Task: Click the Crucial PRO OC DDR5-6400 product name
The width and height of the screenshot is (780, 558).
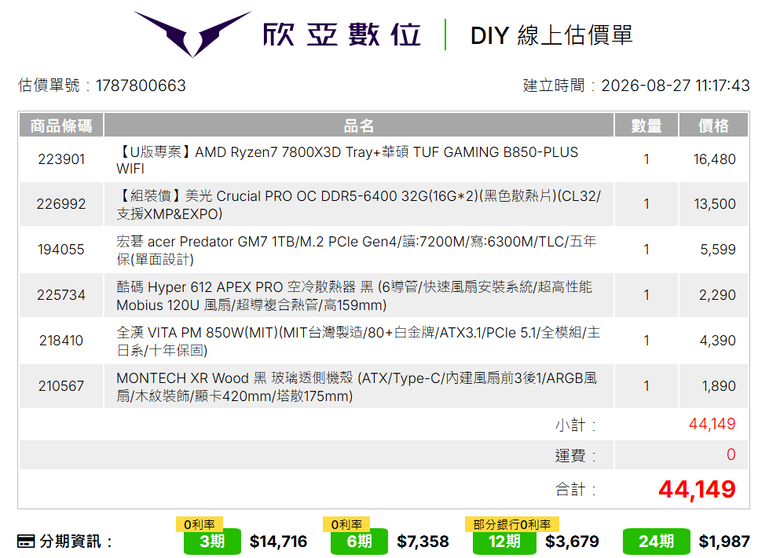Action: pyautogui.click(x=358, y=205)
